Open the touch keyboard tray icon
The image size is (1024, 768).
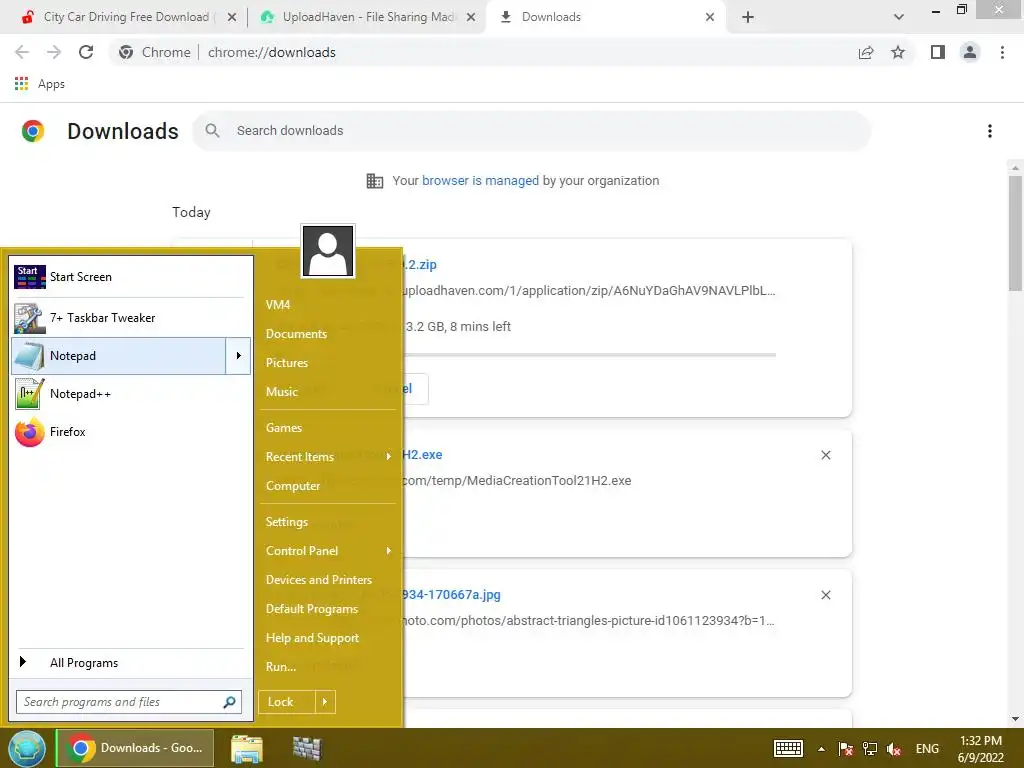(x=788, y=748)
